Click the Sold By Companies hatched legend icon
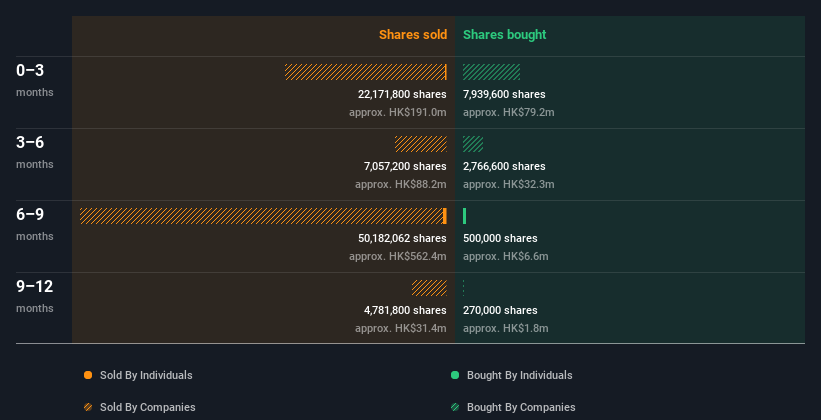 coord(88,407)
